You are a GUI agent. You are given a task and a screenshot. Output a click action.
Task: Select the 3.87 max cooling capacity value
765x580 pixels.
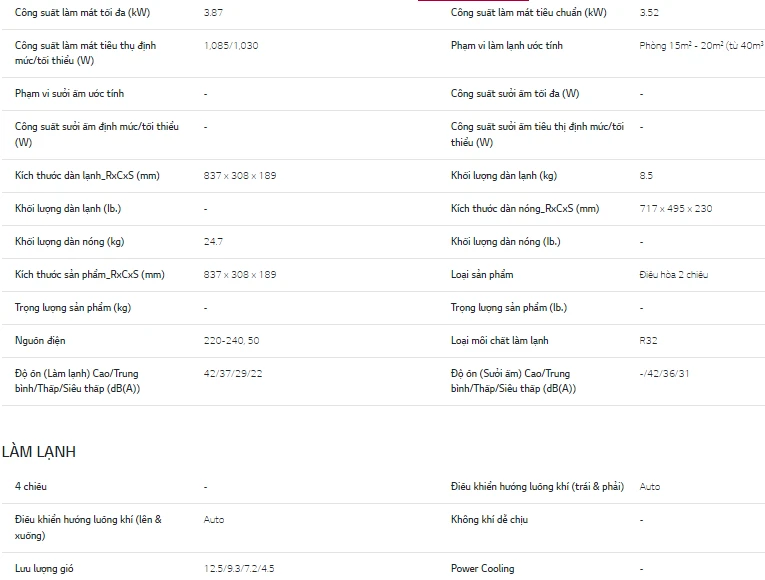pyautogui.click(x=213, y=13)
